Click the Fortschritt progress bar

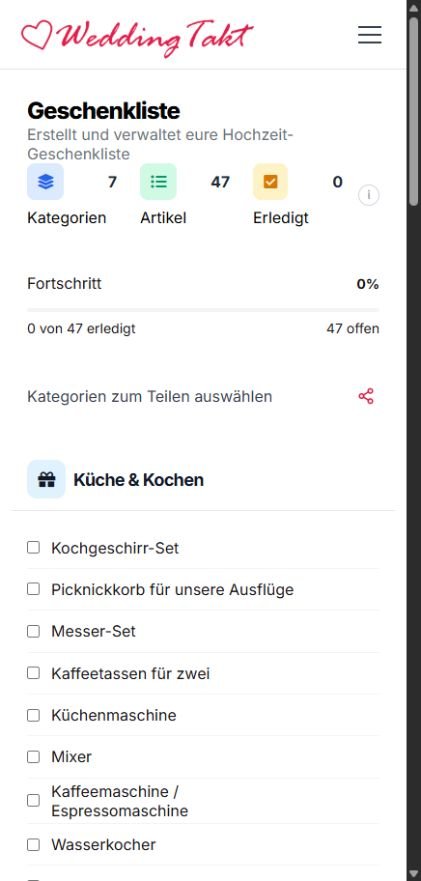click(203, 310)
